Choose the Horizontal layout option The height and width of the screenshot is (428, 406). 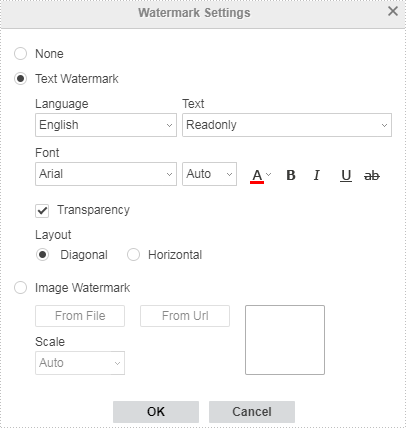[133, 255]
